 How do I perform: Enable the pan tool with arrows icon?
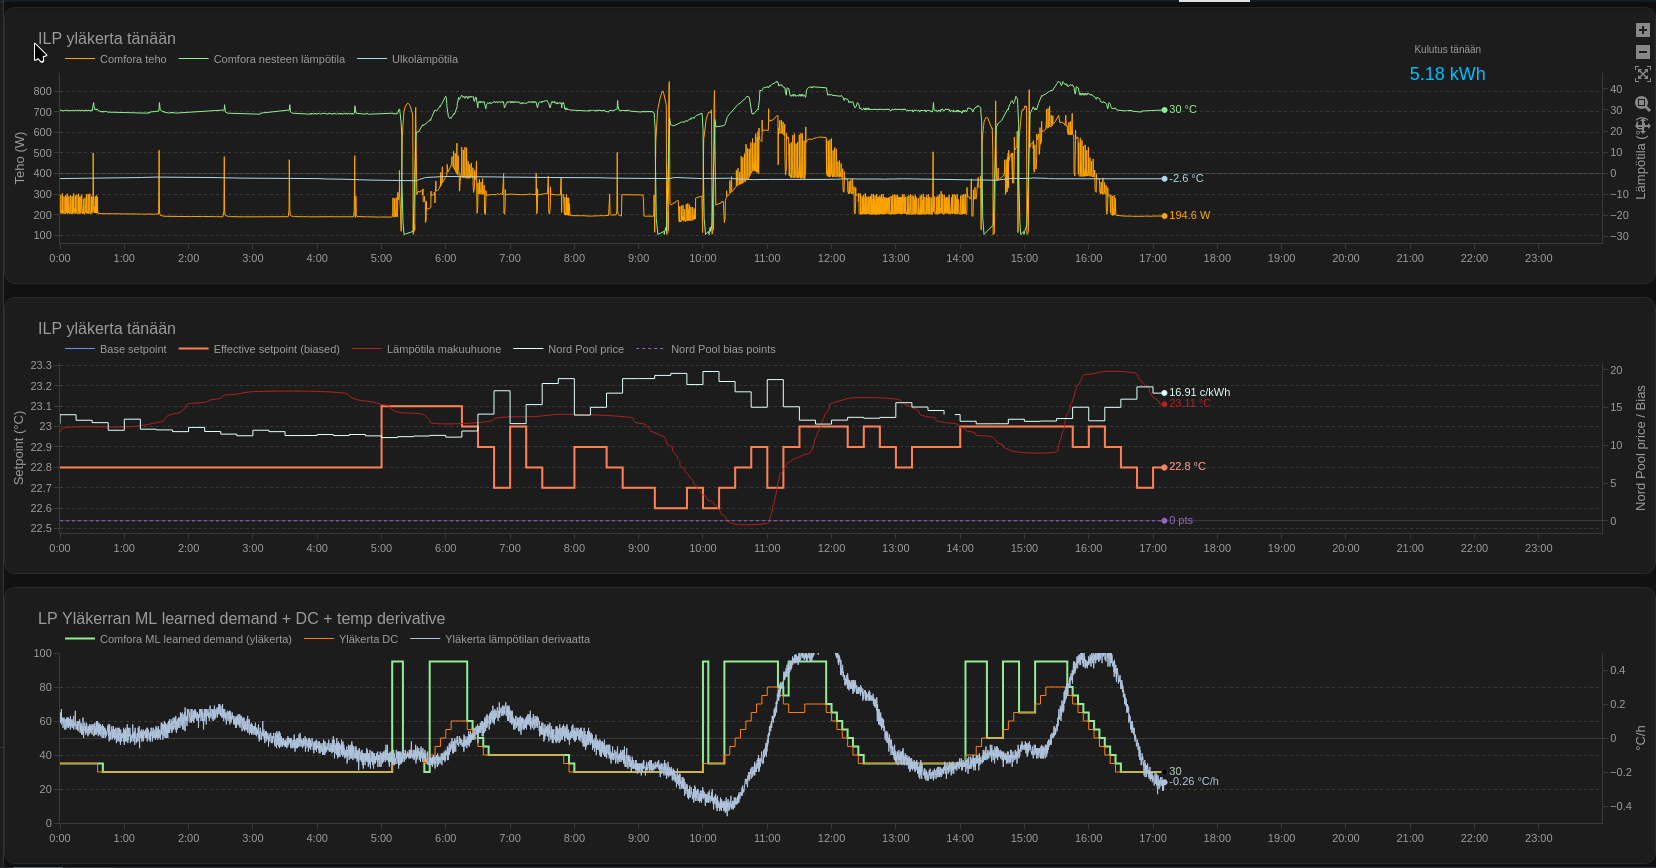coord(1642,126)
